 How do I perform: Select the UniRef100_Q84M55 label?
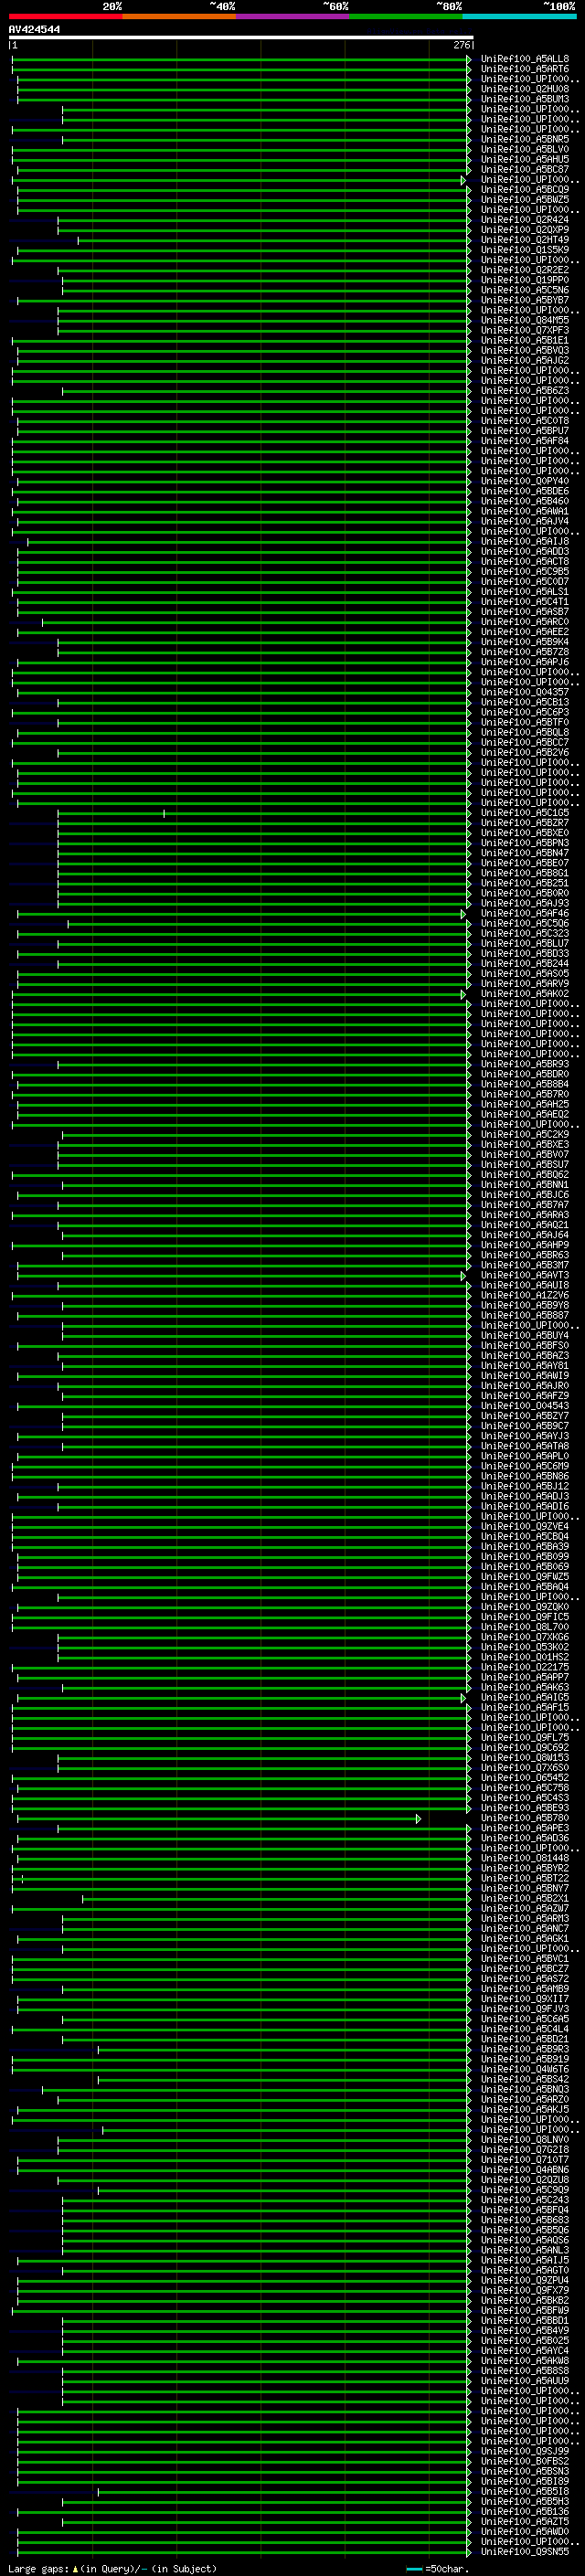click(x=525, y=320)
